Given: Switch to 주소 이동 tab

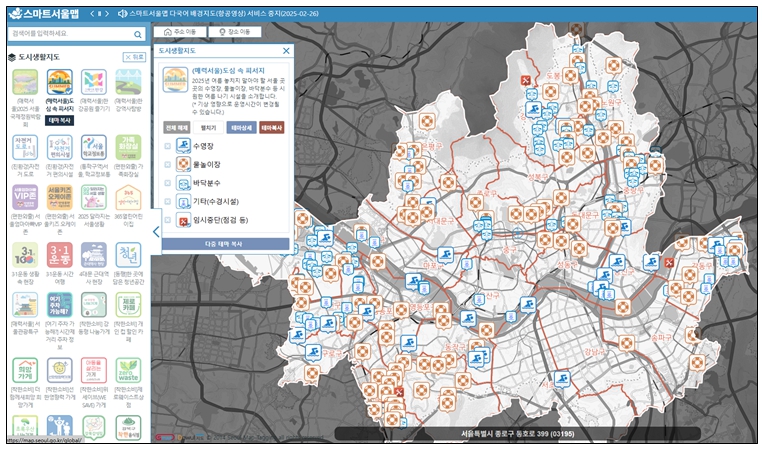Looking at the screenshot, I should 182,33.
